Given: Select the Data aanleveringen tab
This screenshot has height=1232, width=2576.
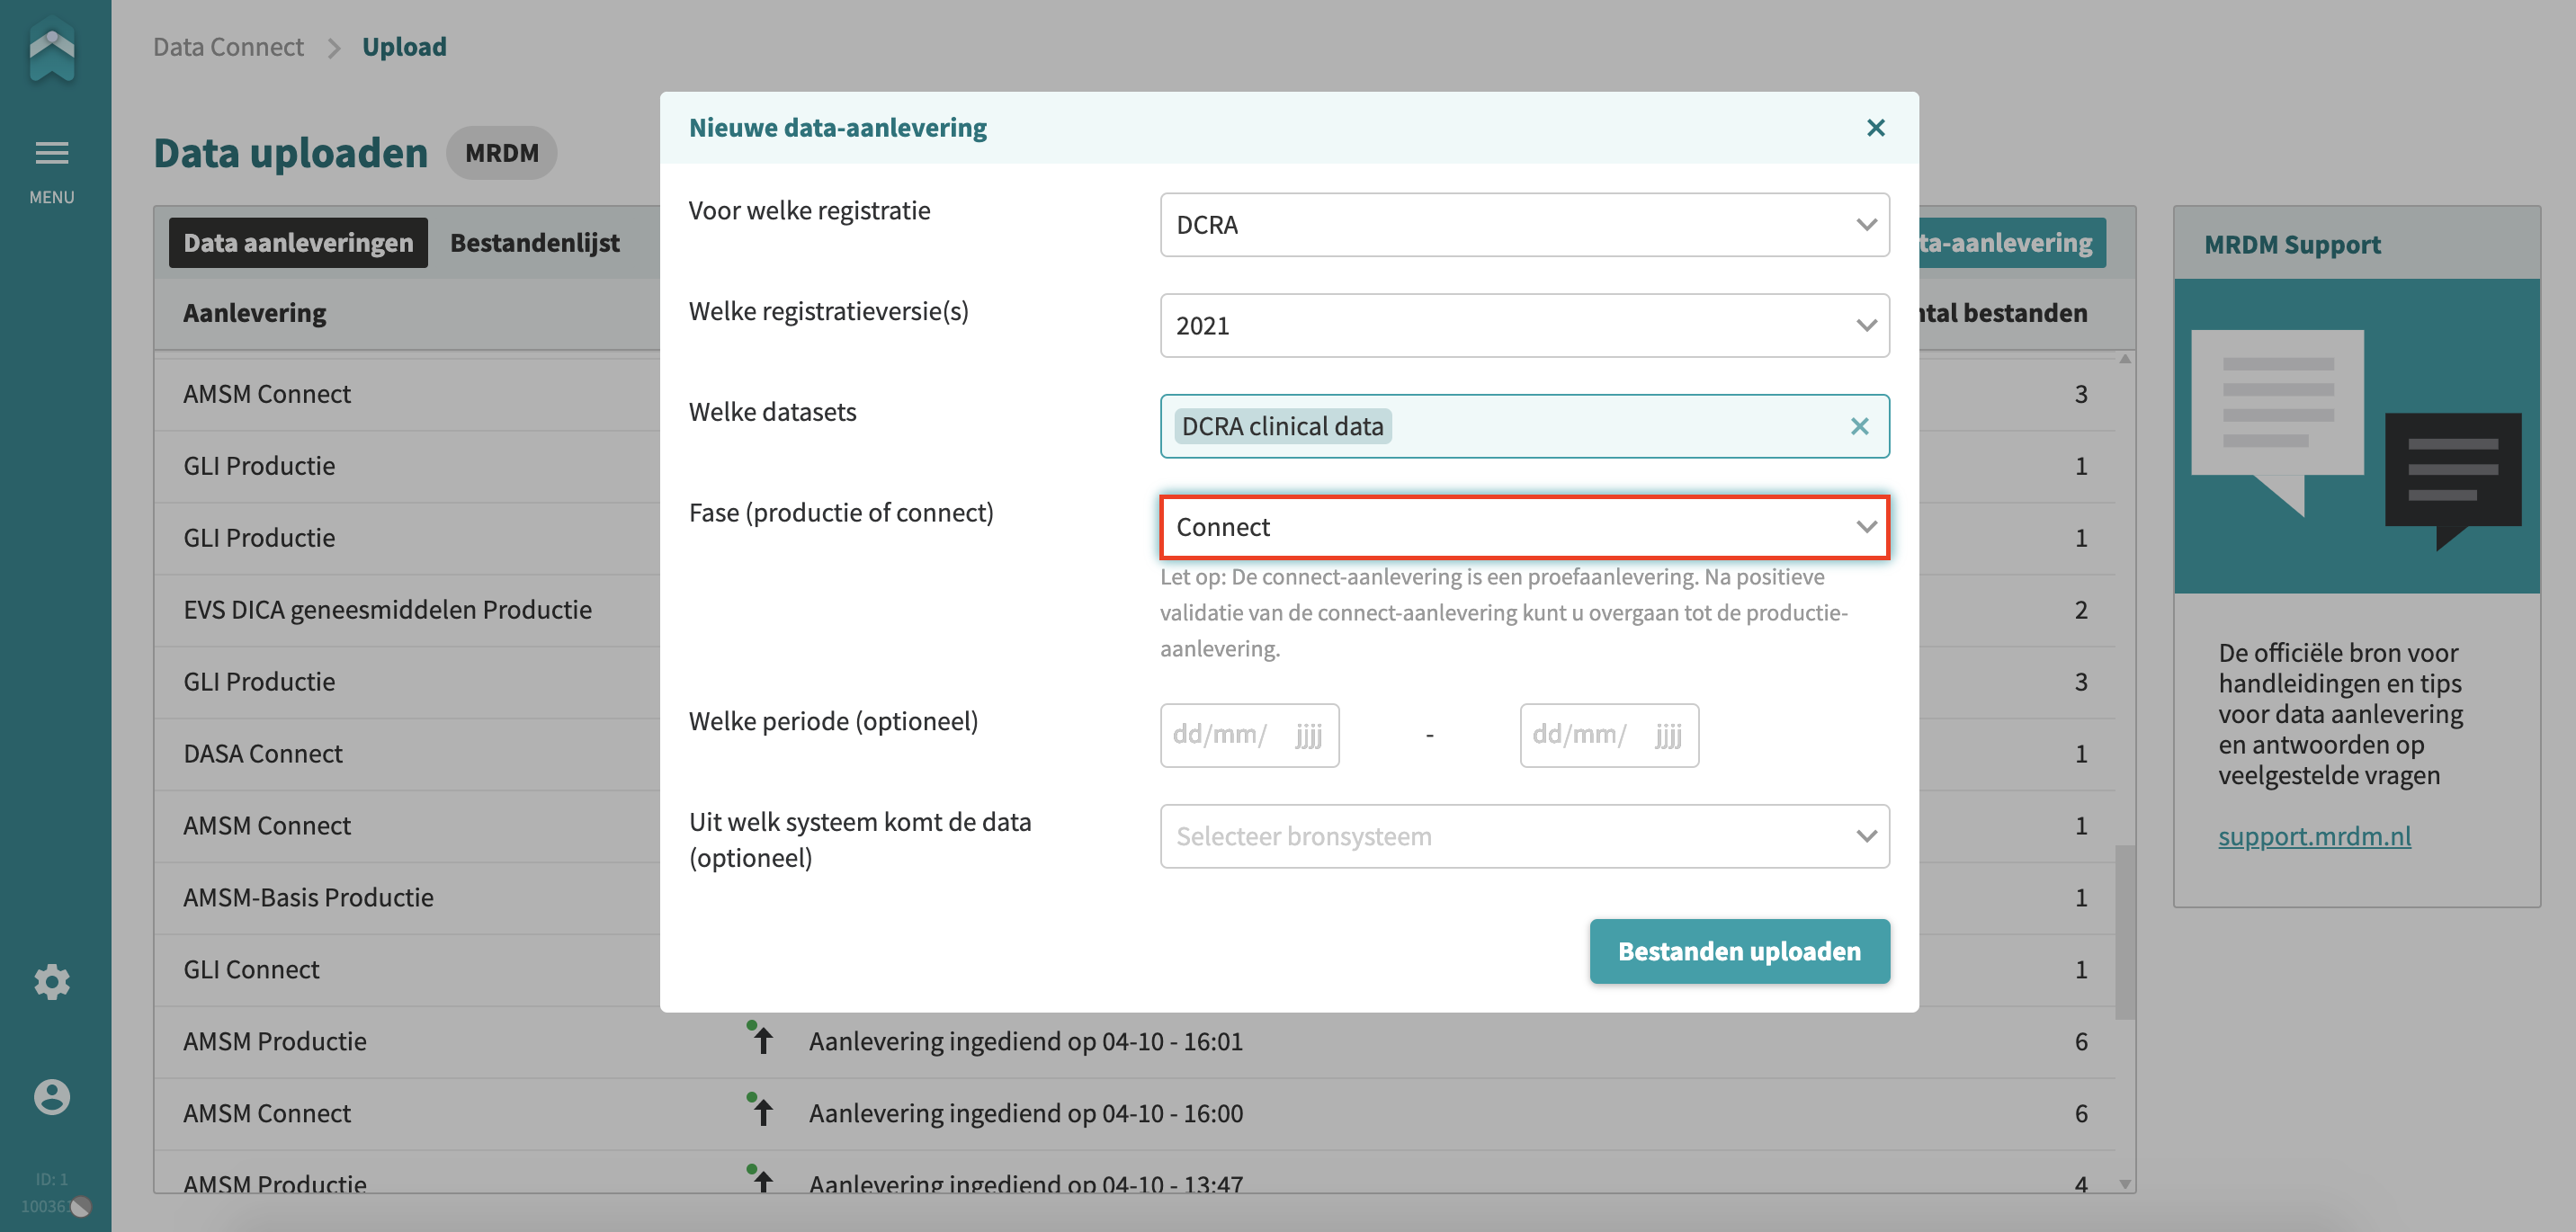Looking at the screenshot, I should (298, 243).
